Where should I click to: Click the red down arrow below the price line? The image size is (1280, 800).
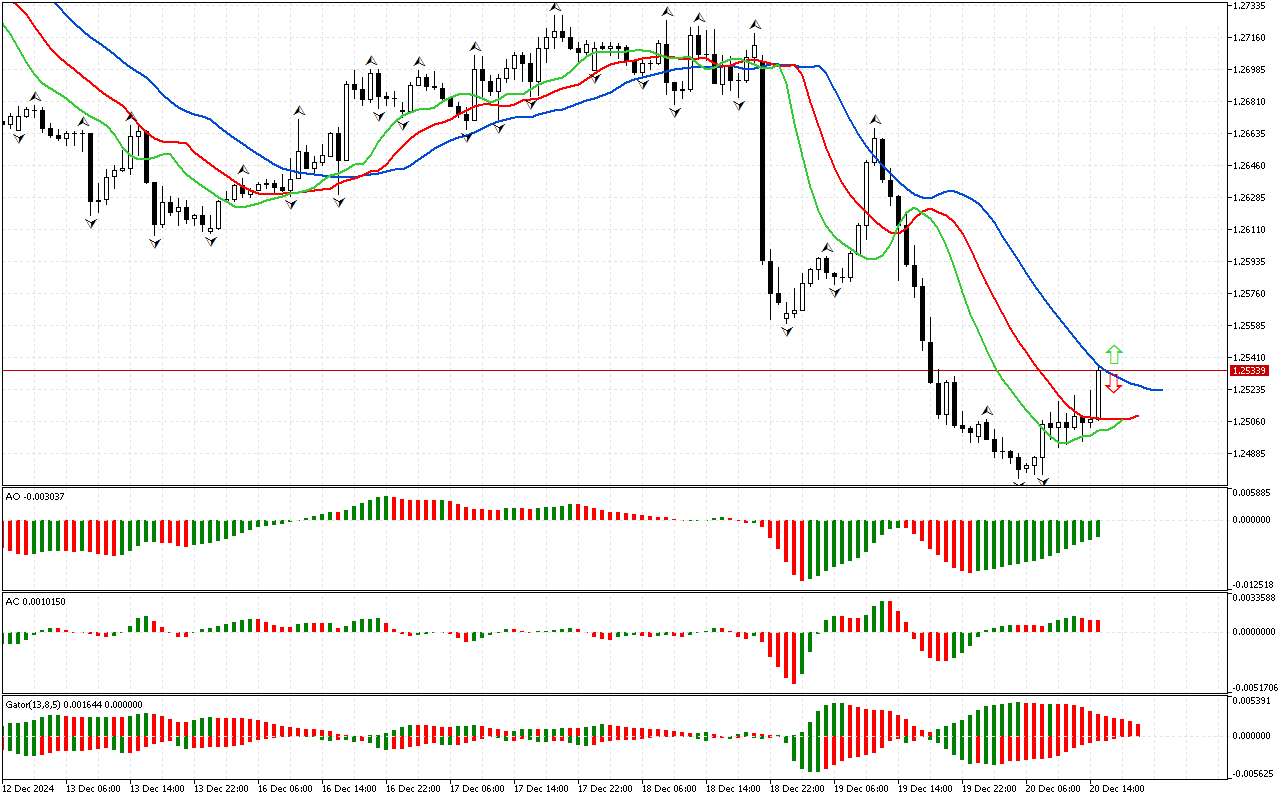click(x=1113, y=384)
